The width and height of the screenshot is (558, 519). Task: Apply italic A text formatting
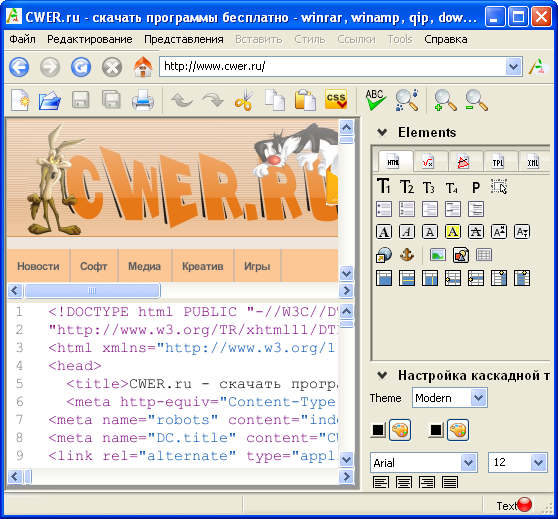(x=407, y=232)
